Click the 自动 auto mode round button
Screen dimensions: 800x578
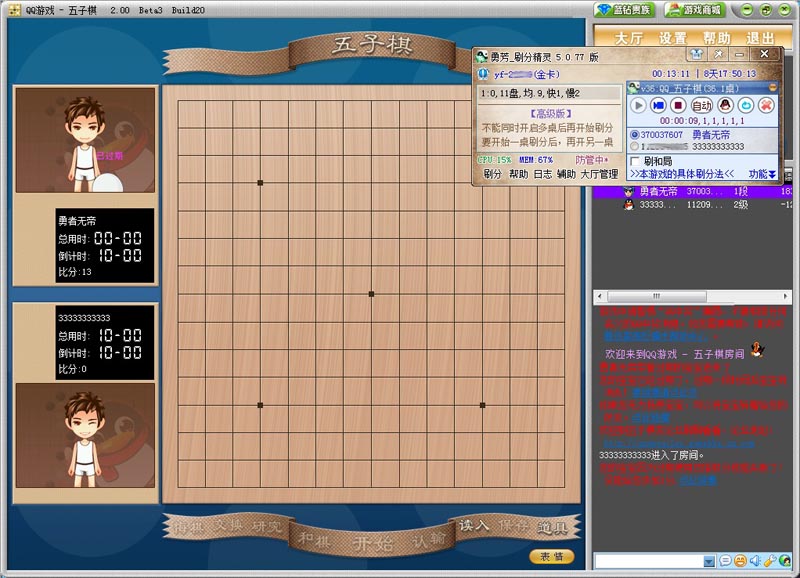702,106
